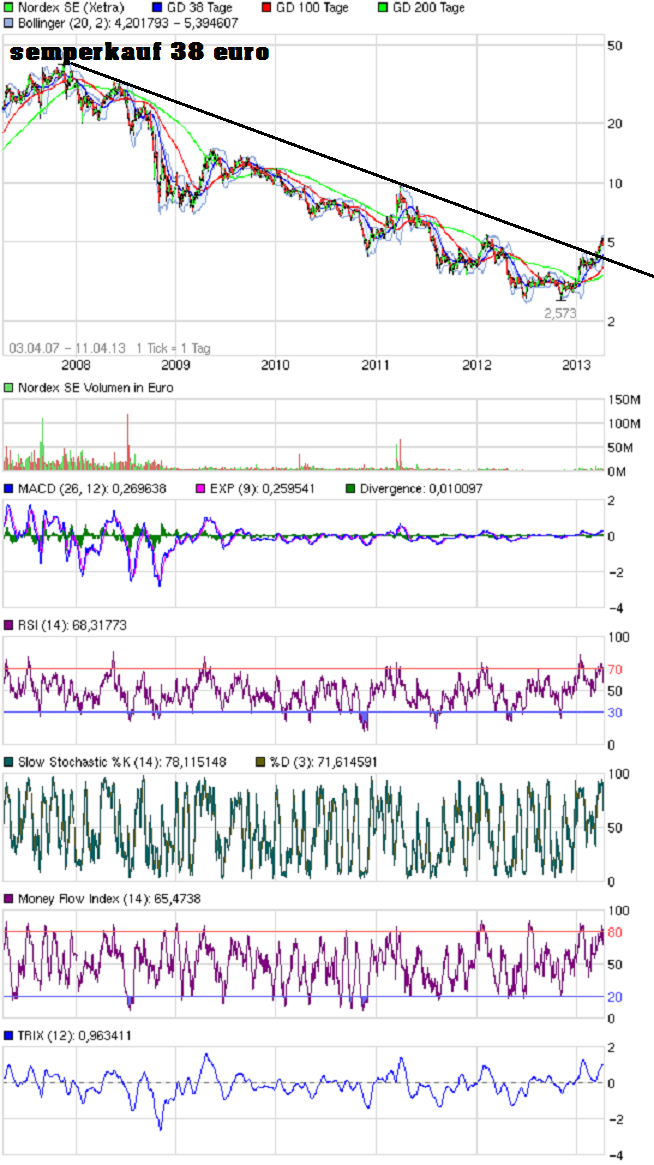Click the magenta EXP (9) legend swatch
654x1165 pixels.
[x=200, y=489]
